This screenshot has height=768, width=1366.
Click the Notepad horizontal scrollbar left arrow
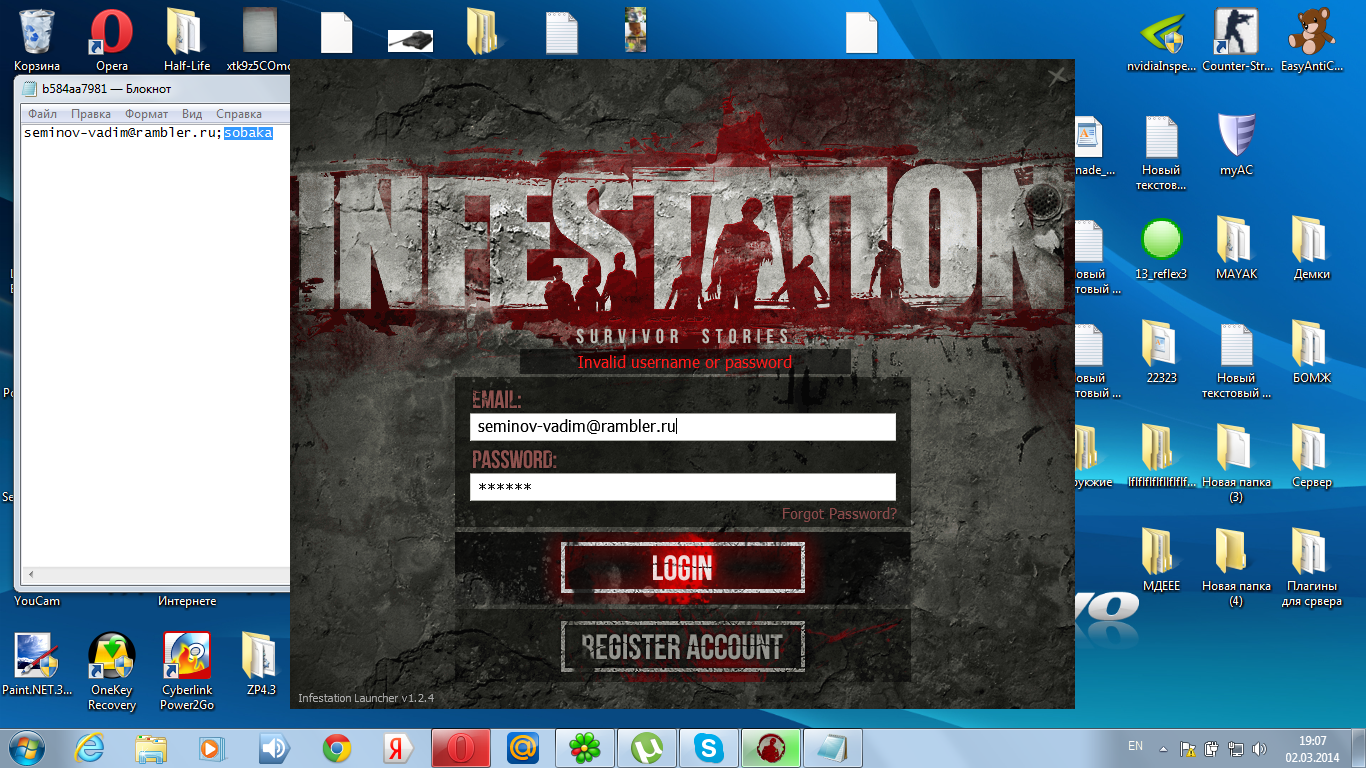tap(29, 574)
